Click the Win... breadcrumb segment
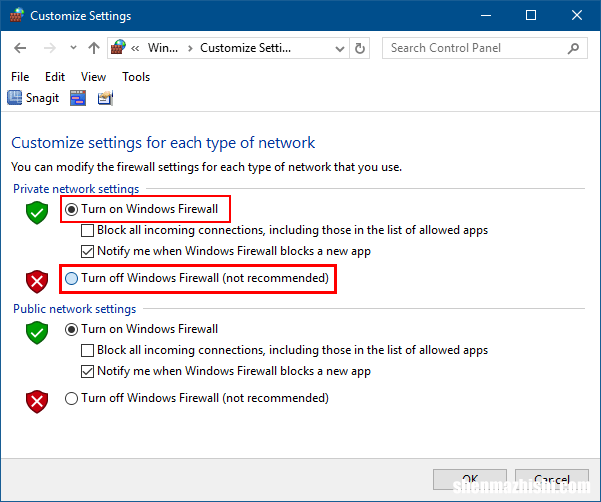Screen dimensions: 601x502 pos(163,48)
